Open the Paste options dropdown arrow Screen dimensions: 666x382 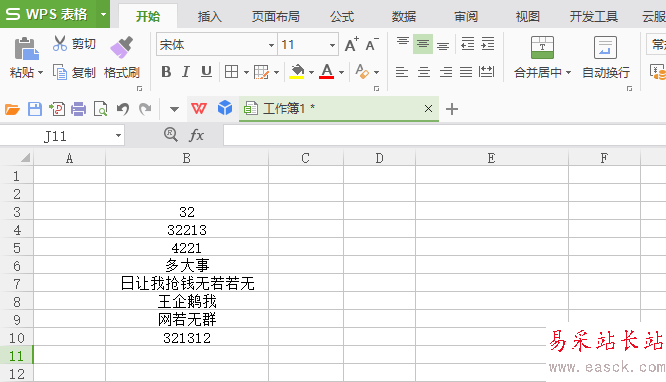[x=40, y=73]
